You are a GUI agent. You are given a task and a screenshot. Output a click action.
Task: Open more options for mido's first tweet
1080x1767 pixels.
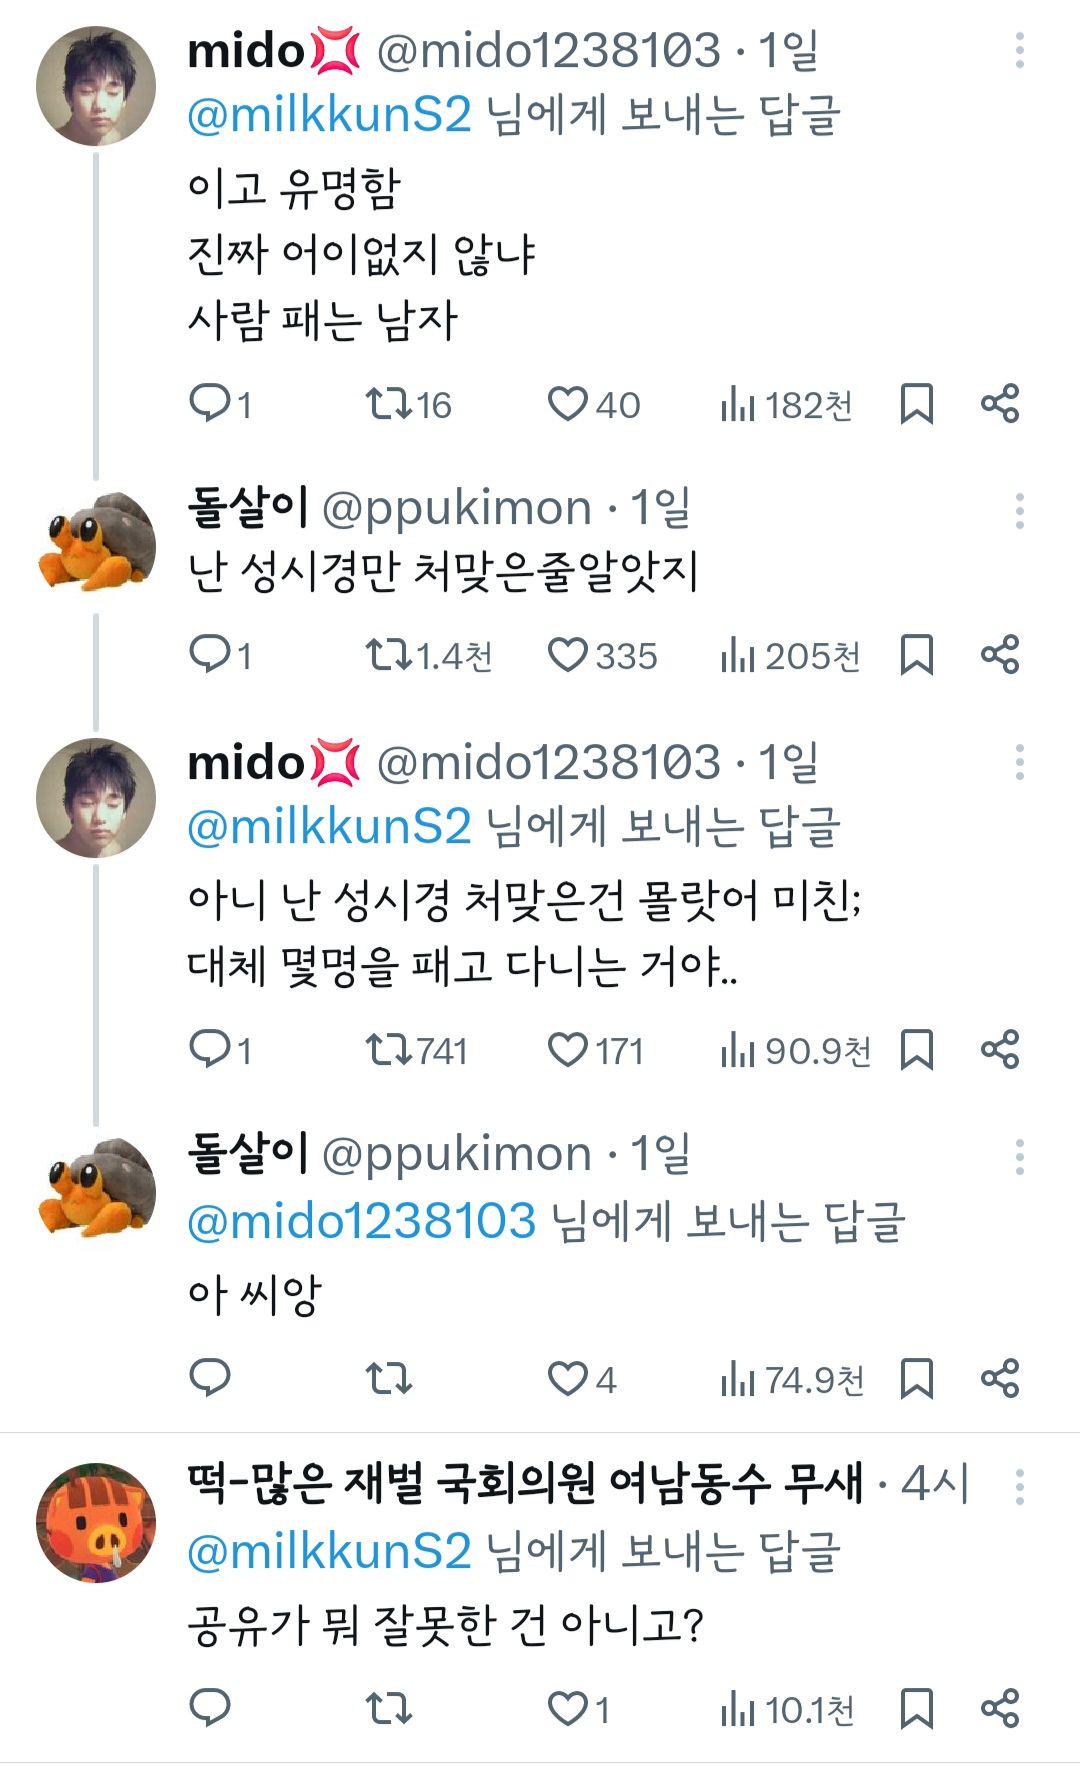click(x=1019, y=50)
